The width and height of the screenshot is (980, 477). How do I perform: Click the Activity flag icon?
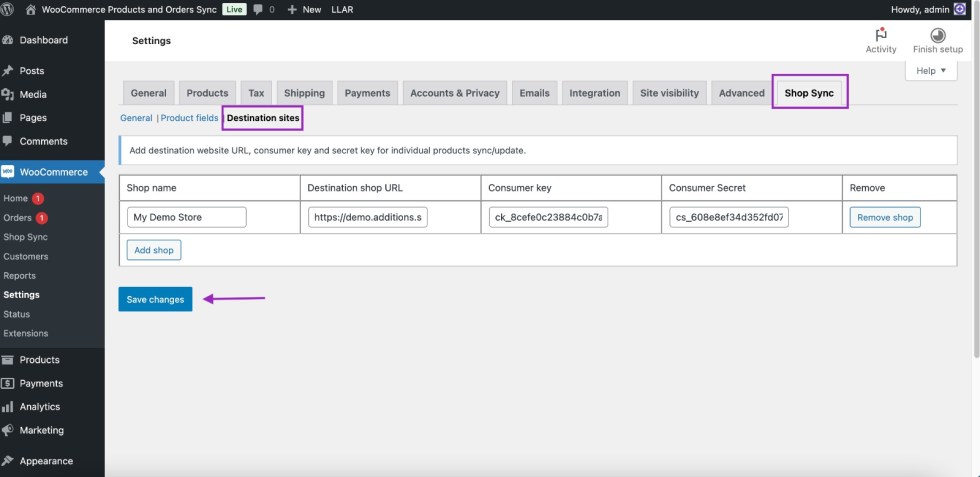(881, 35)
